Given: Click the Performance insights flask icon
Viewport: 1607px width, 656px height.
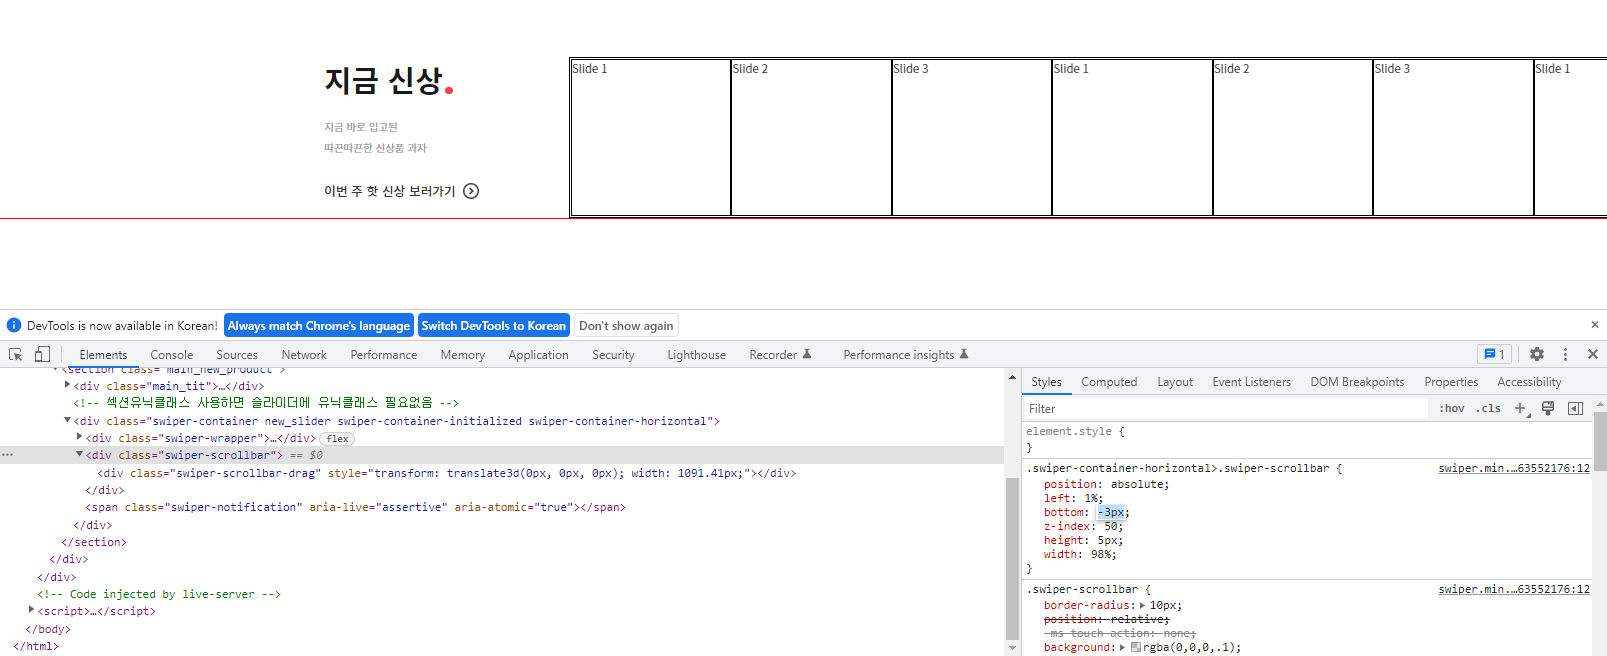Looking at the screenshot, I should [964, 354].
